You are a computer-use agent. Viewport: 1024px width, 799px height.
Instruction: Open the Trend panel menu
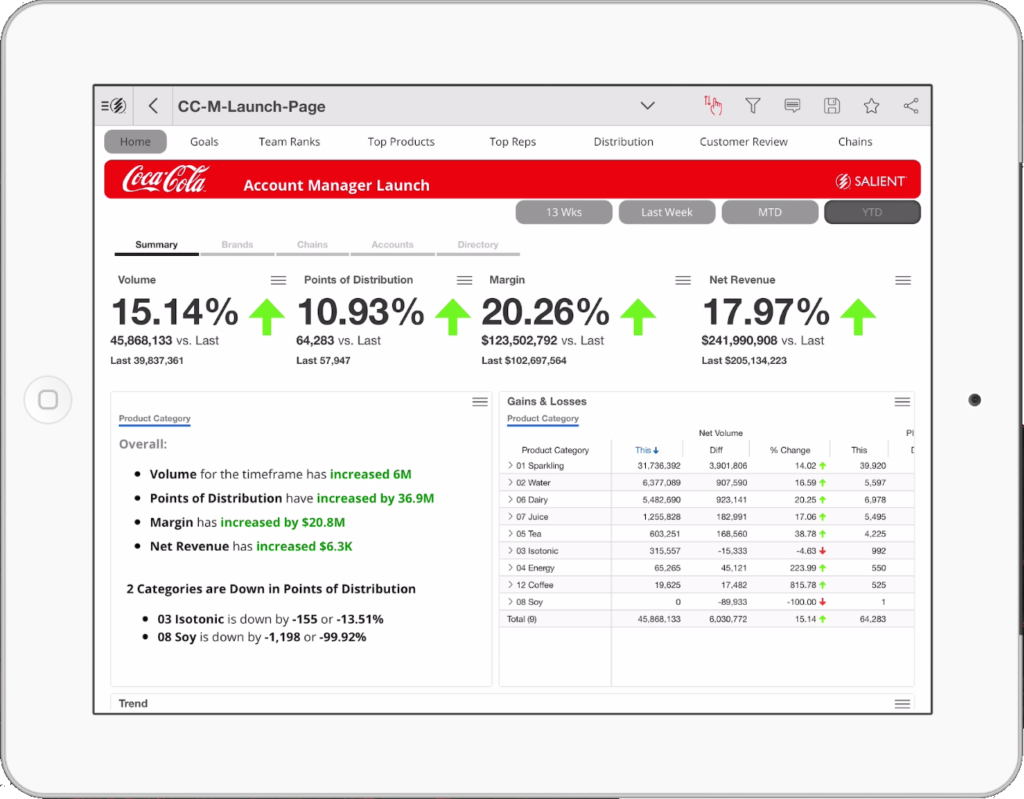pyautogui.click(x=903, y=704)
